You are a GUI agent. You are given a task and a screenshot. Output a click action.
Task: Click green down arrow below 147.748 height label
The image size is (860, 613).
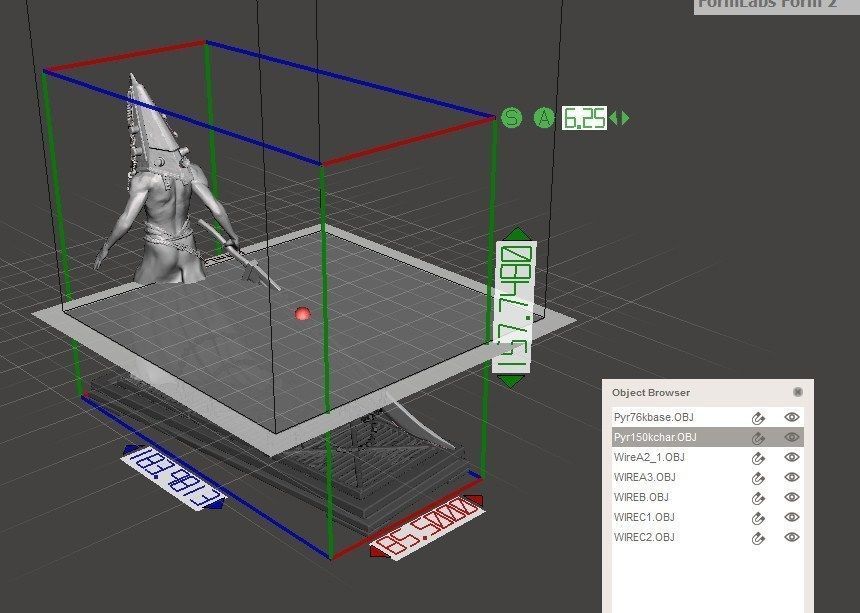(x=511, y=381)
